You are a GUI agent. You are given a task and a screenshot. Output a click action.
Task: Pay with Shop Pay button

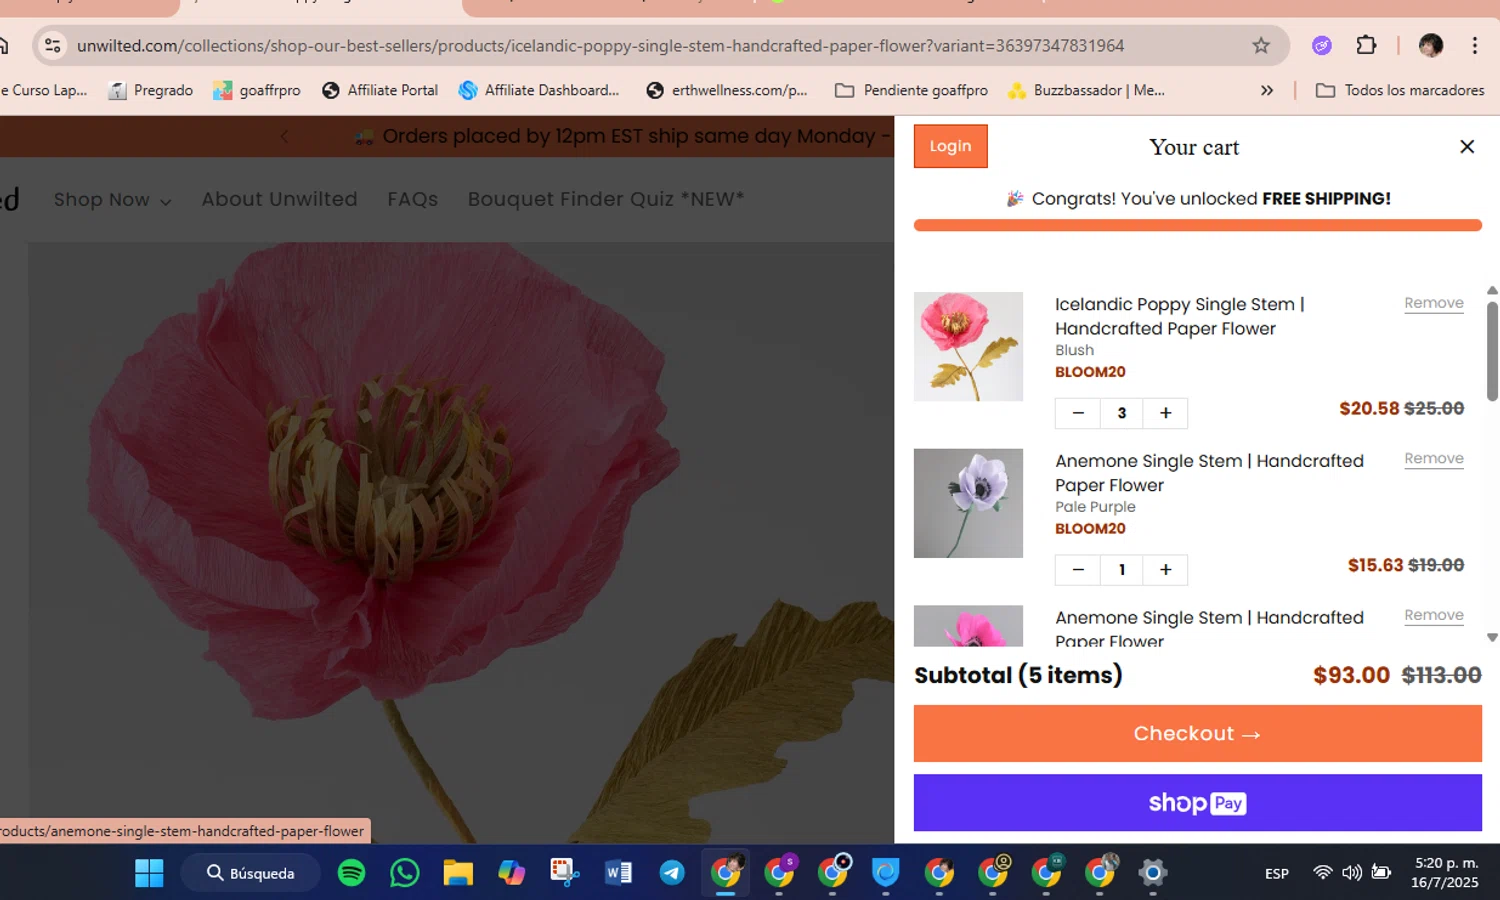(x=1197, y=803)
